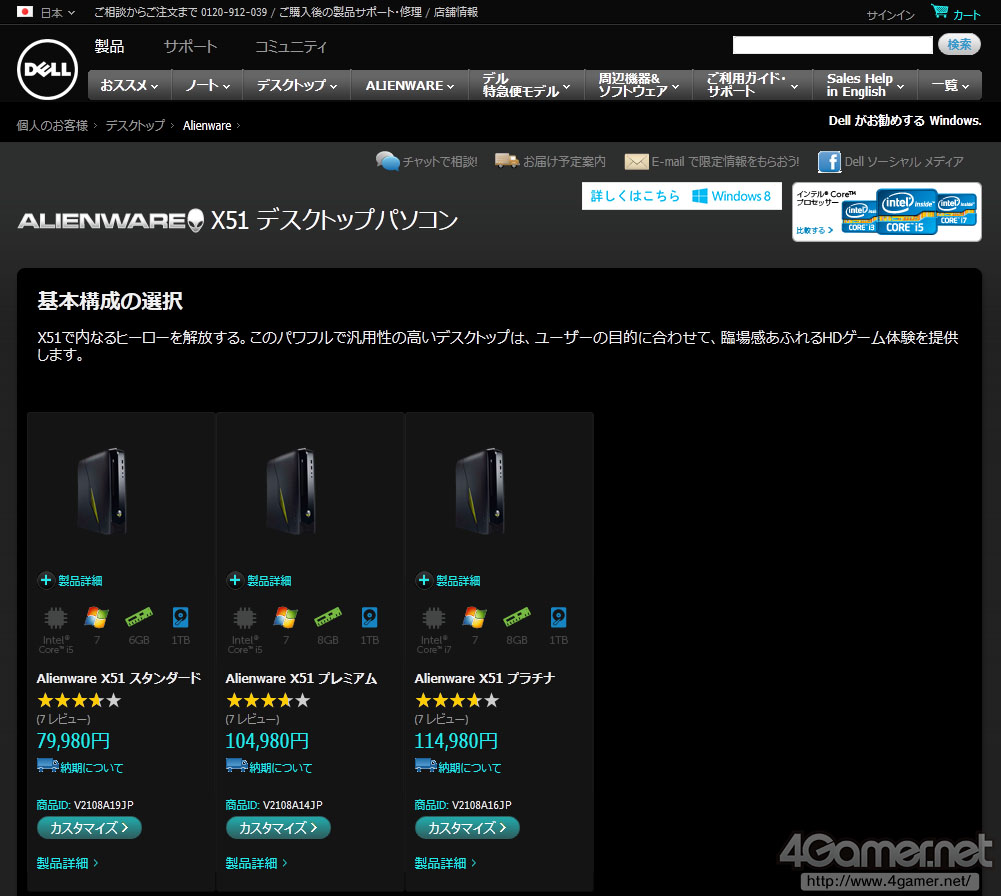Viewport: 1001px width, 896px height.
Task: Click (7 レビュー) under X51 プレミアム
Action: click(252, 719)
